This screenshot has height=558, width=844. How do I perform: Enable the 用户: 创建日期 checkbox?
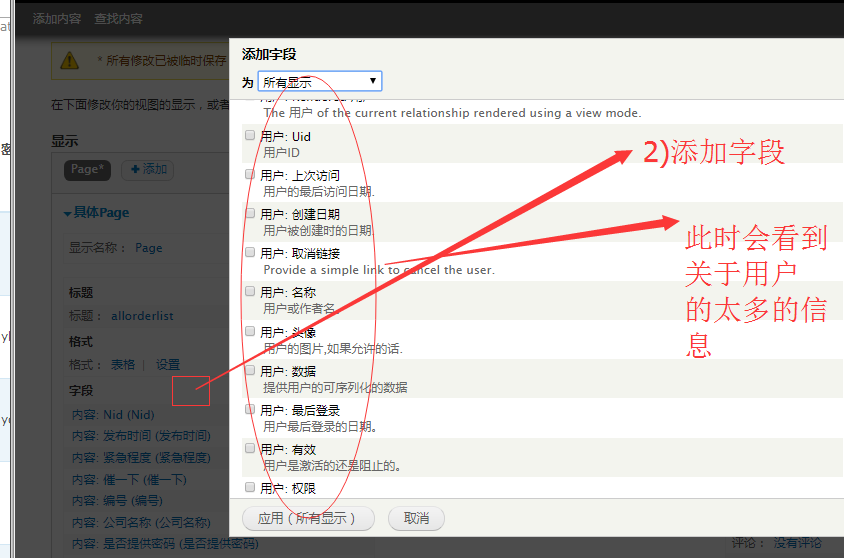coord(250,214)
